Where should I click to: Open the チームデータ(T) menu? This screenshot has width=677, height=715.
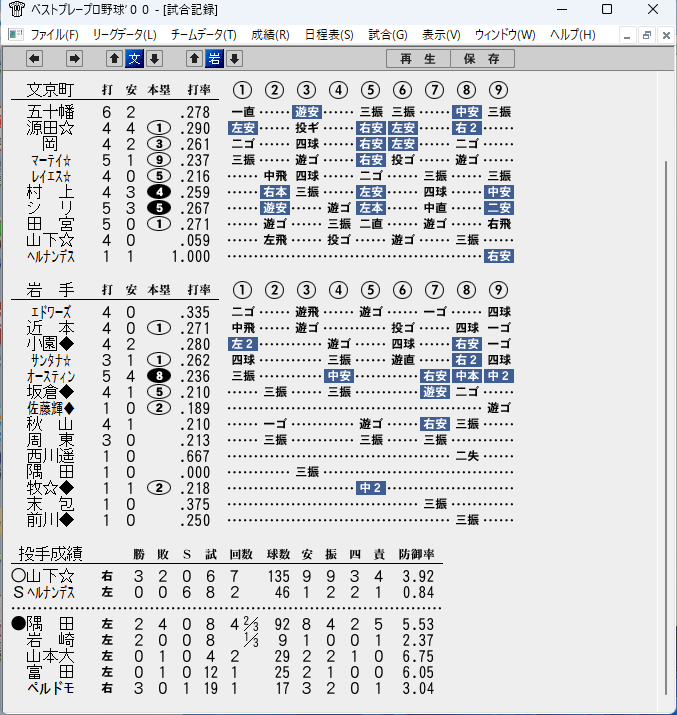204,35
